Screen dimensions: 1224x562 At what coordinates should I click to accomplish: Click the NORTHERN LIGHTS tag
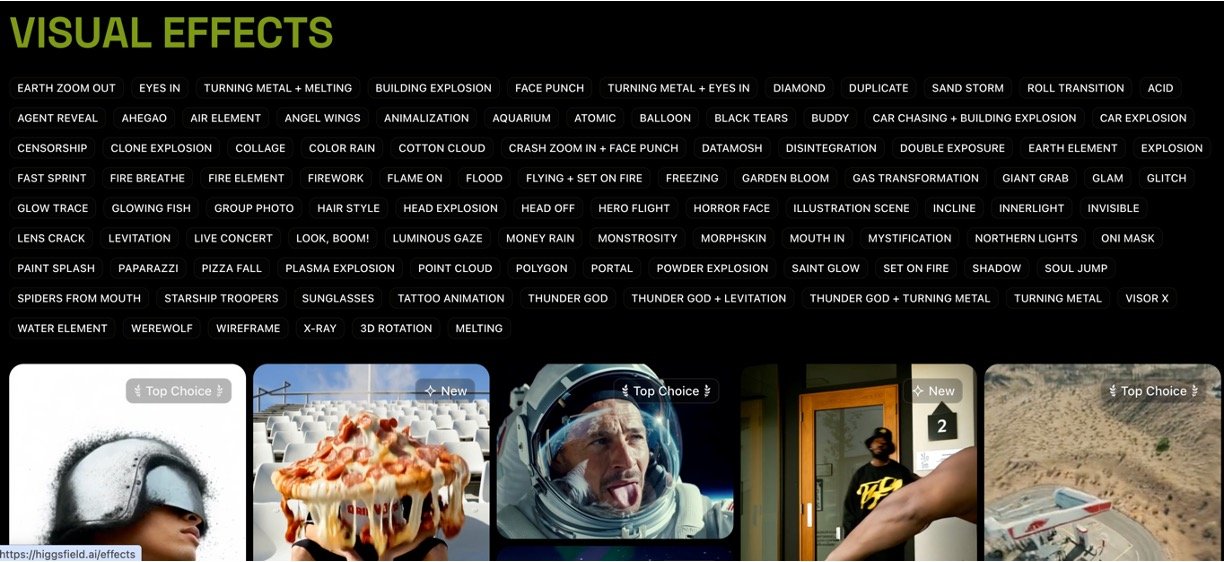(1026, 238)
